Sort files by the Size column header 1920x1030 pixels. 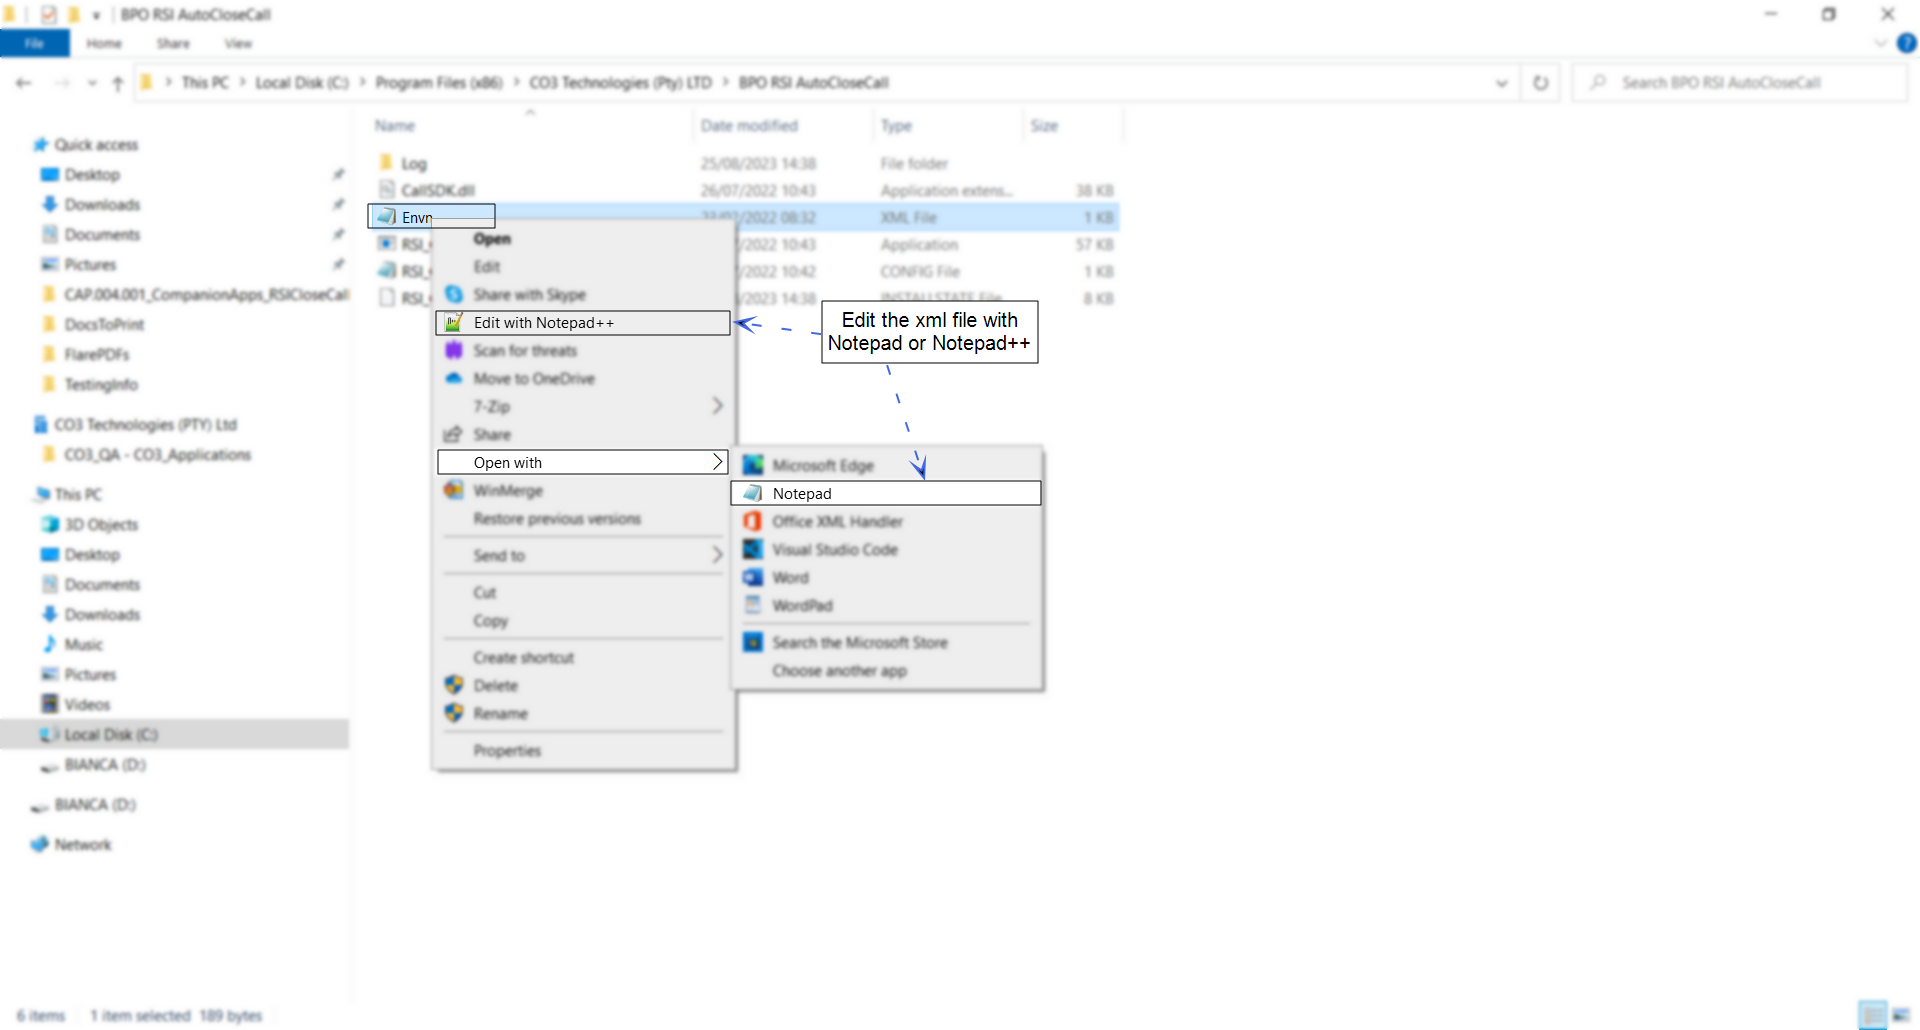[1044, 125]
